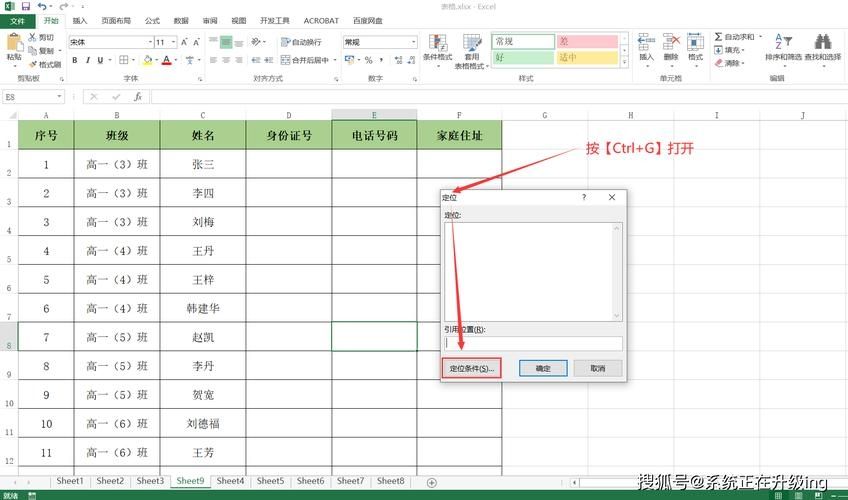Image resolution: width=848 pixels, height=500 pixels.
Task: Open the font color dropdown arrow
Action: 176,60
